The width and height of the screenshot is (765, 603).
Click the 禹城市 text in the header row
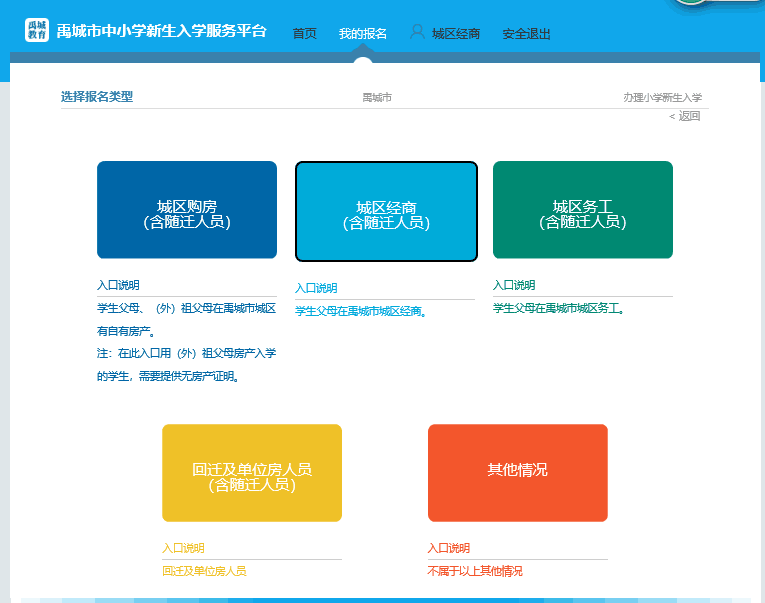[x=377, y=97]
